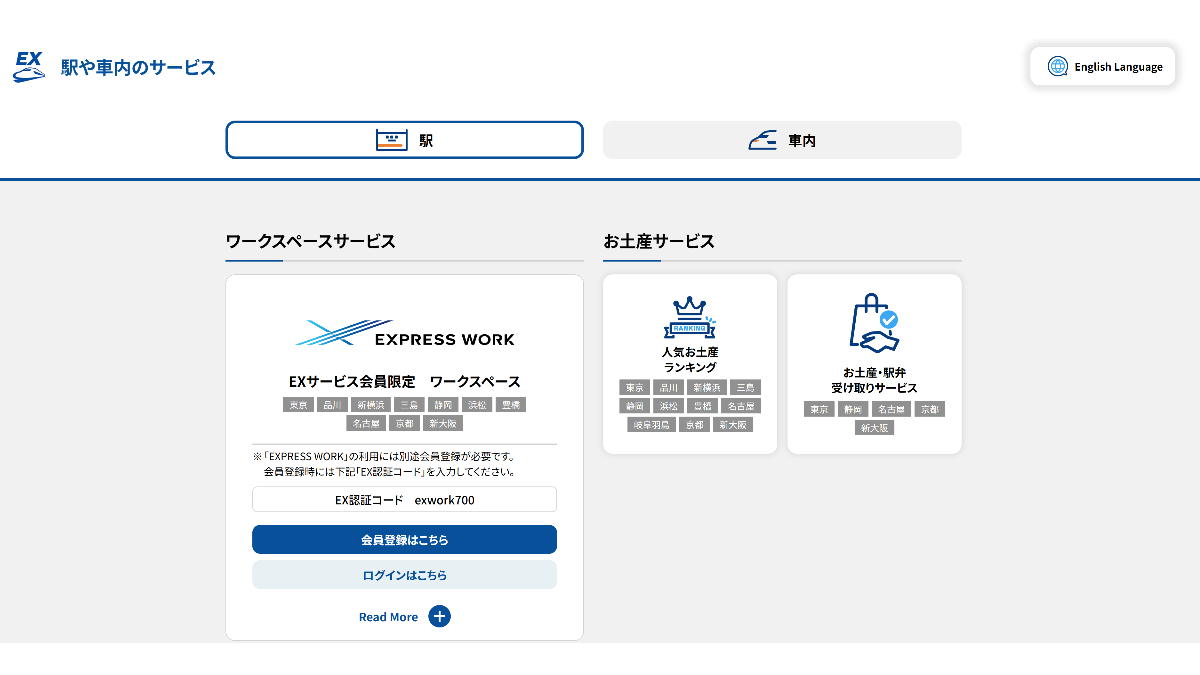
Task: Click 東京 tag in the workspace card
Action: [298, 405]
